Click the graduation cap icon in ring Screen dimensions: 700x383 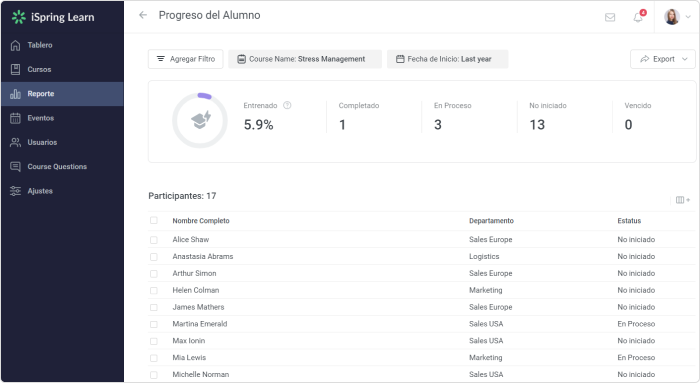(201, 120)
